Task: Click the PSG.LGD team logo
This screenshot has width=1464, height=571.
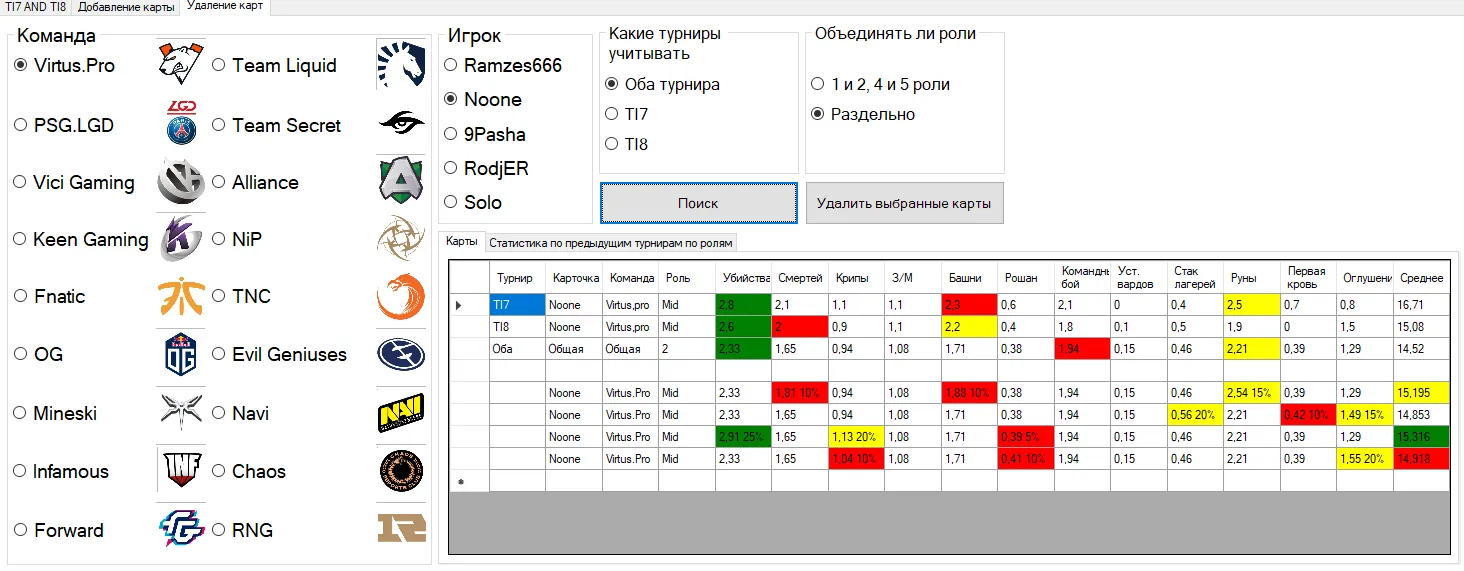Action: pyautogui.click(x=181, y=123)
